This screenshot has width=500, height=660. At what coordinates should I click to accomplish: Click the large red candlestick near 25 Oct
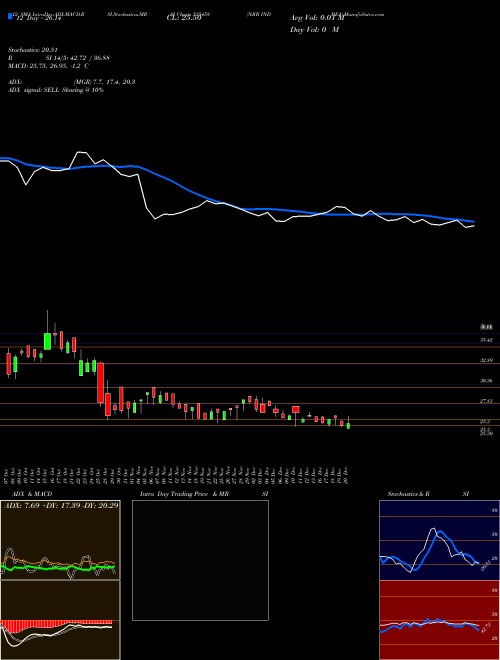coord(101,383)
